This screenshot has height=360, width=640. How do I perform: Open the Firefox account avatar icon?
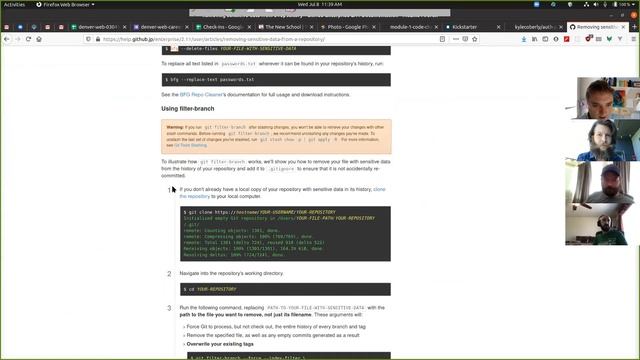click(556, 39)
